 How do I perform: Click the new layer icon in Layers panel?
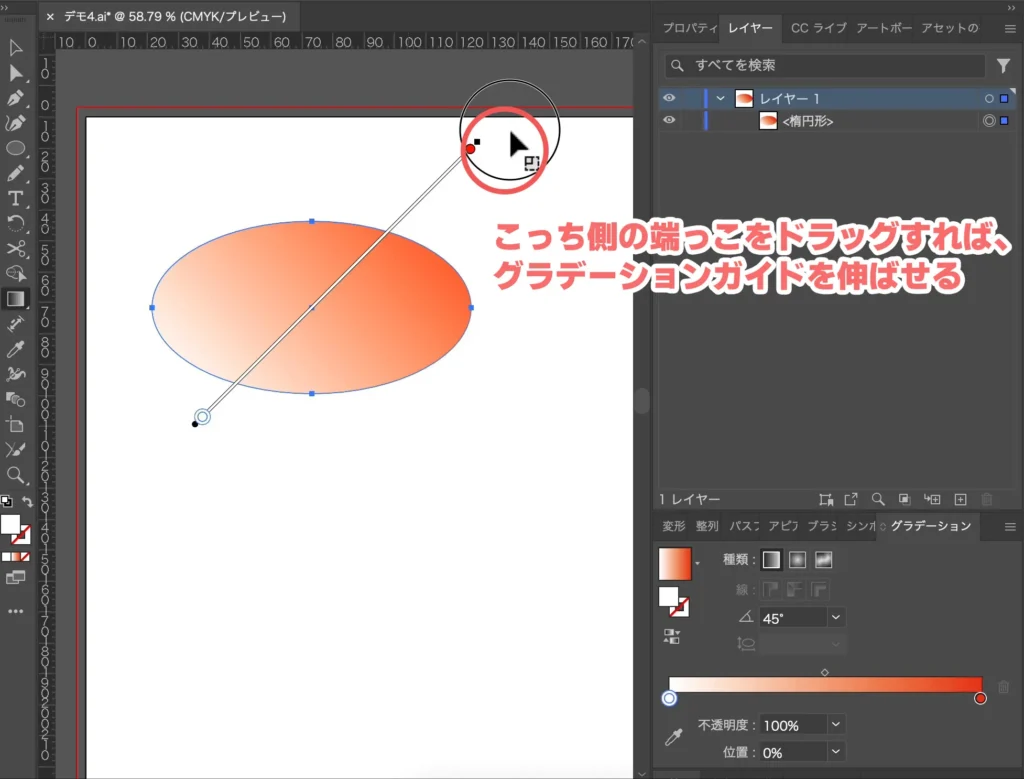pos(960,499)
